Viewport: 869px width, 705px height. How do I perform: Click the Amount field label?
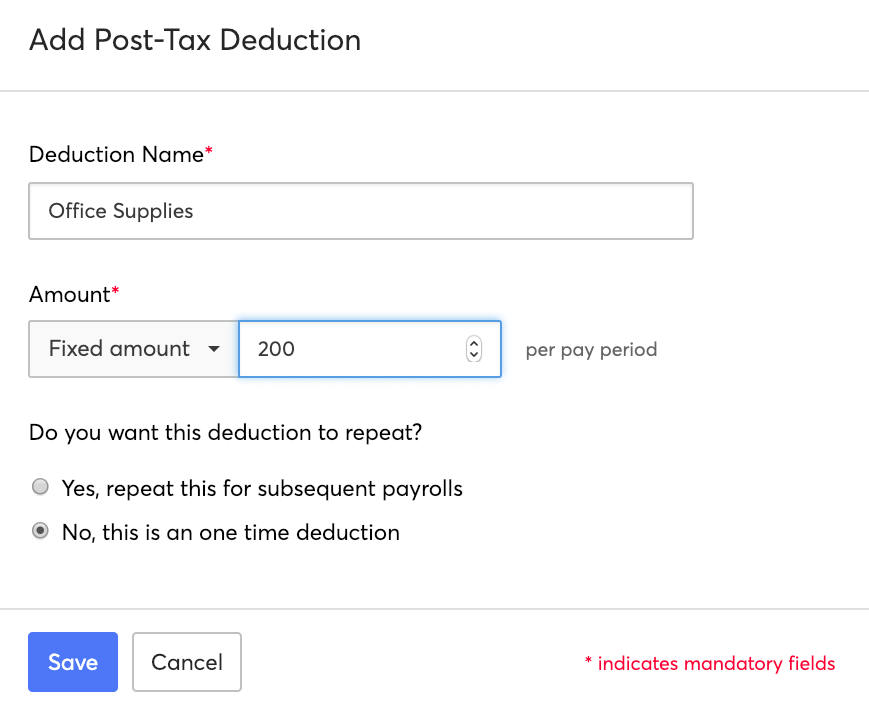click(x=69, y=295)
